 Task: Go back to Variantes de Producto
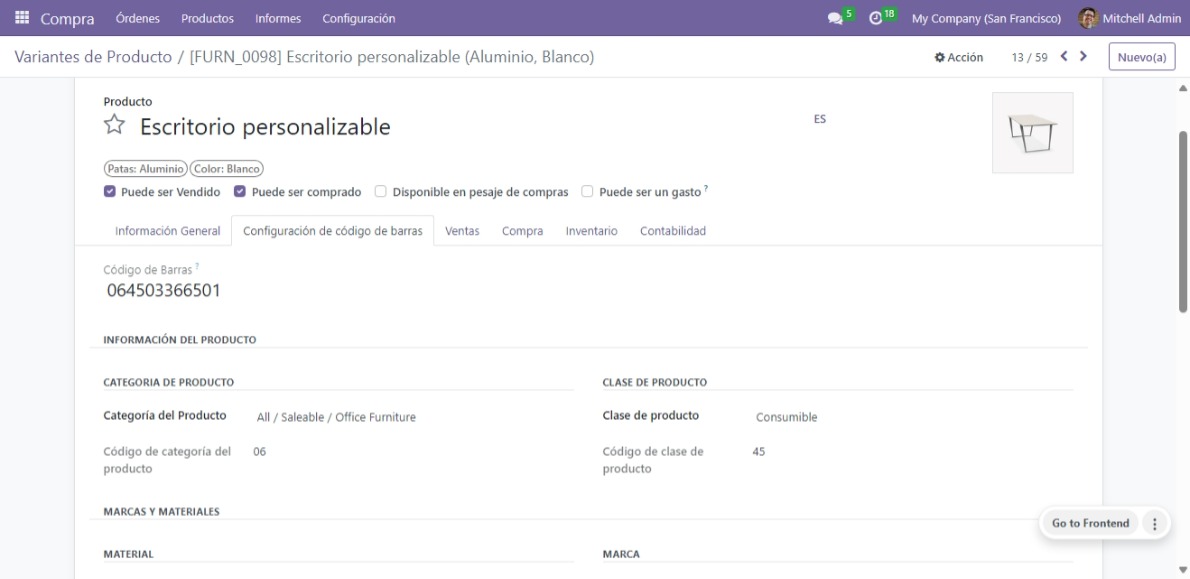[93, 57]
